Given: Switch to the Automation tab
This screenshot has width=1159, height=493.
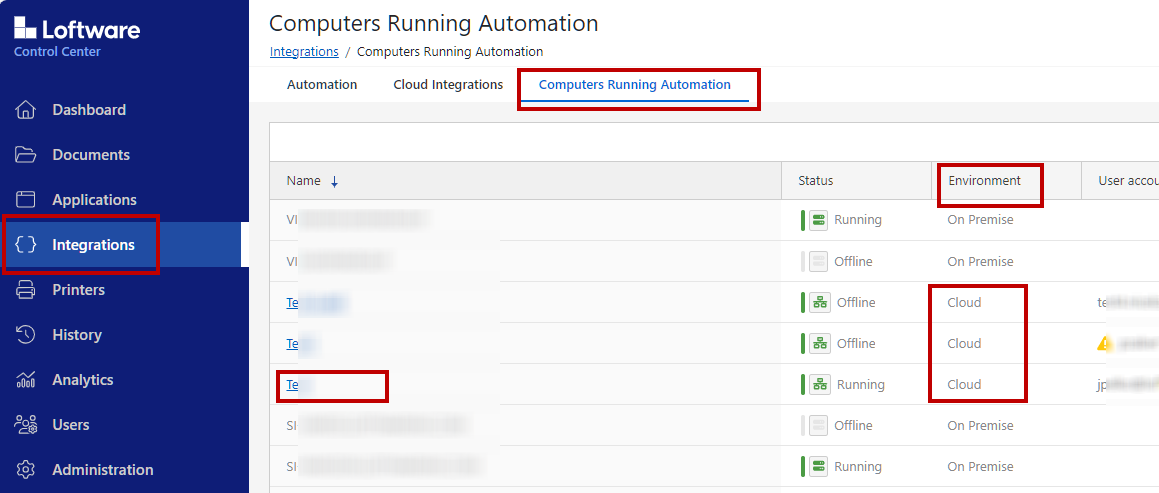Looking at the screenshot, I should 322,85.
